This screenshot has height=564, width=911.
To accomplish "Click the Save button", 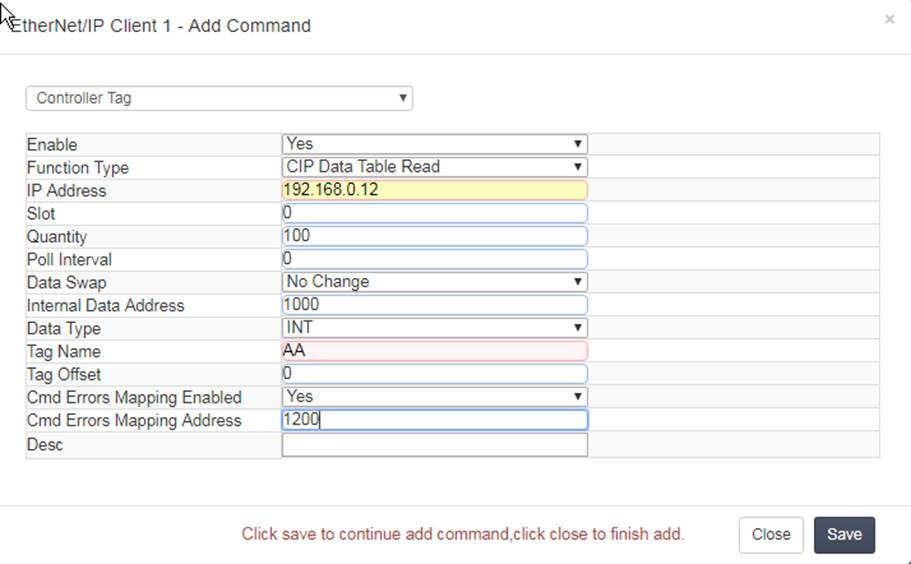I will [x=844, y=534].
